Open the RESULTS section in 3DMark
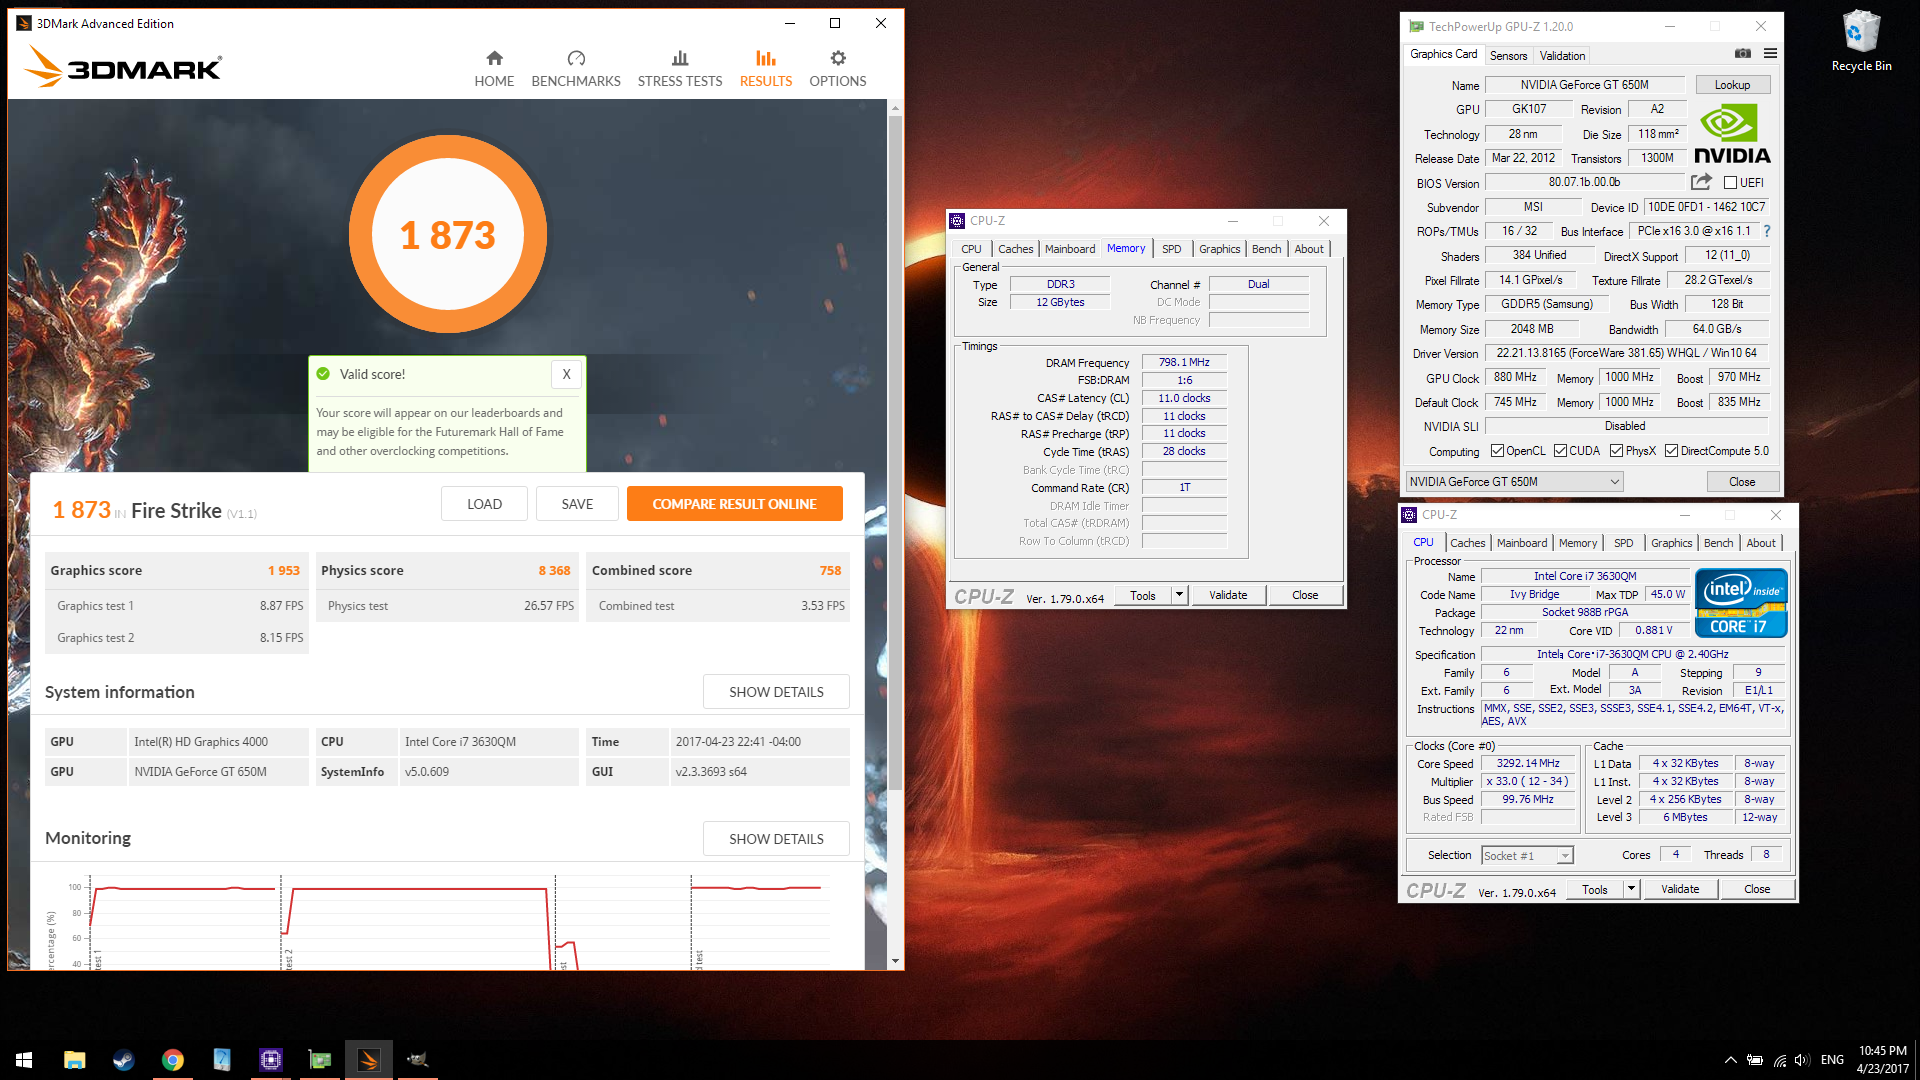The height and width of the screenshot is (1080, 1920). tap(766, 69)
